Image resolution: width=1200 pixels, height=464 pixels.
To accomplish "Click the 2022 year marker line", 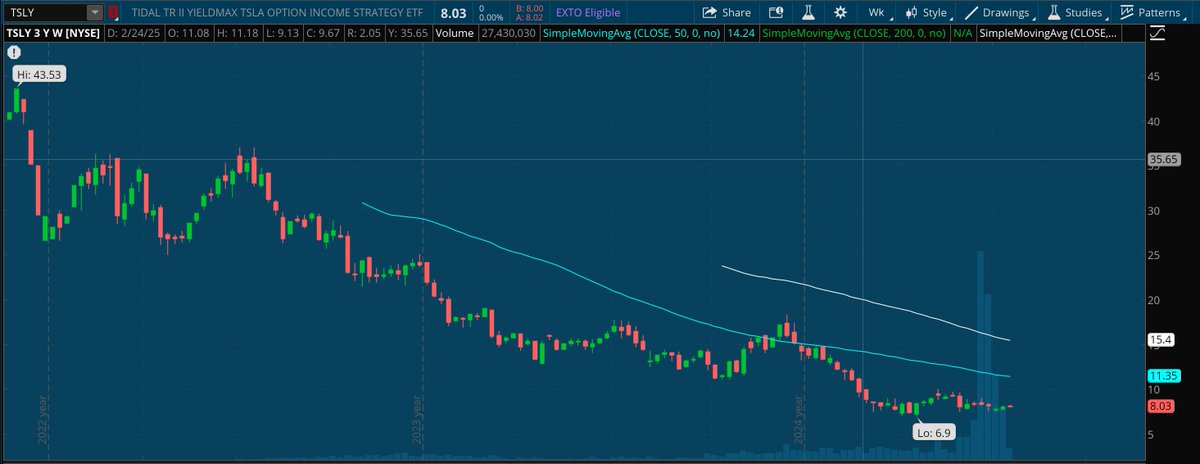I will (x=47, y=250).
